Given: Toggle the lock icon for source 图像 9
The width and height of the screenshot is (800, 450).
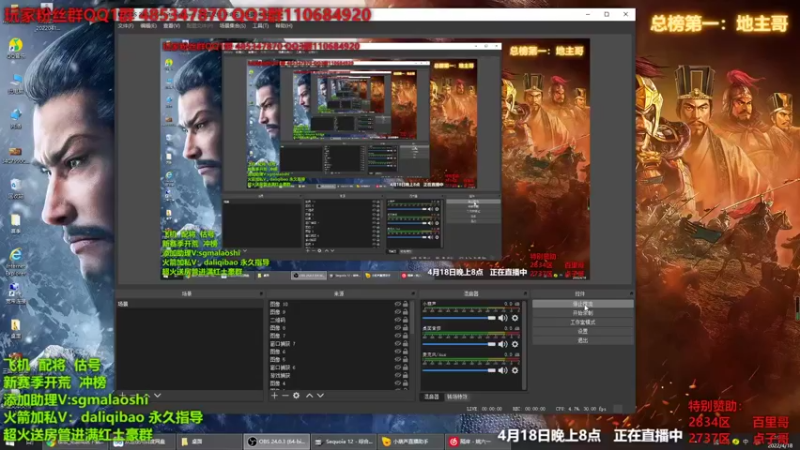Looking at the screenshot, I should point(406,312).
